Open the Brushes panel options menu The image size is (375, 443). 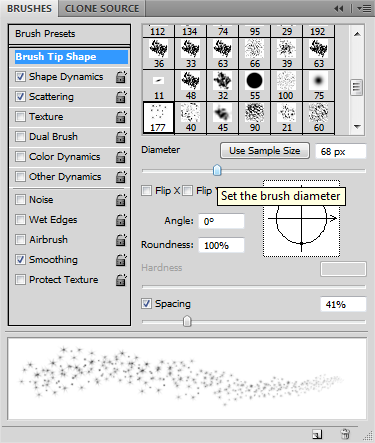(x=364, y=9)
